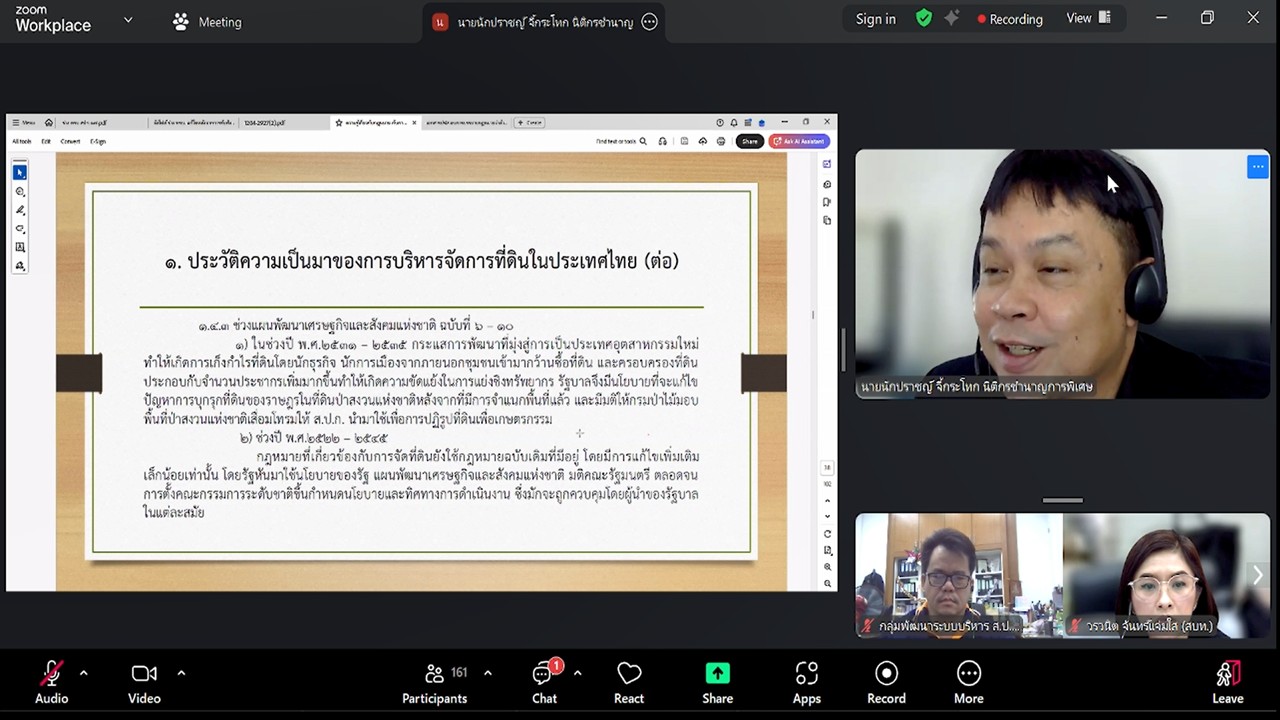Open the Audio options chevron
The width and height of the screenshot is (1280, 720).
click(x=83, y=673)
